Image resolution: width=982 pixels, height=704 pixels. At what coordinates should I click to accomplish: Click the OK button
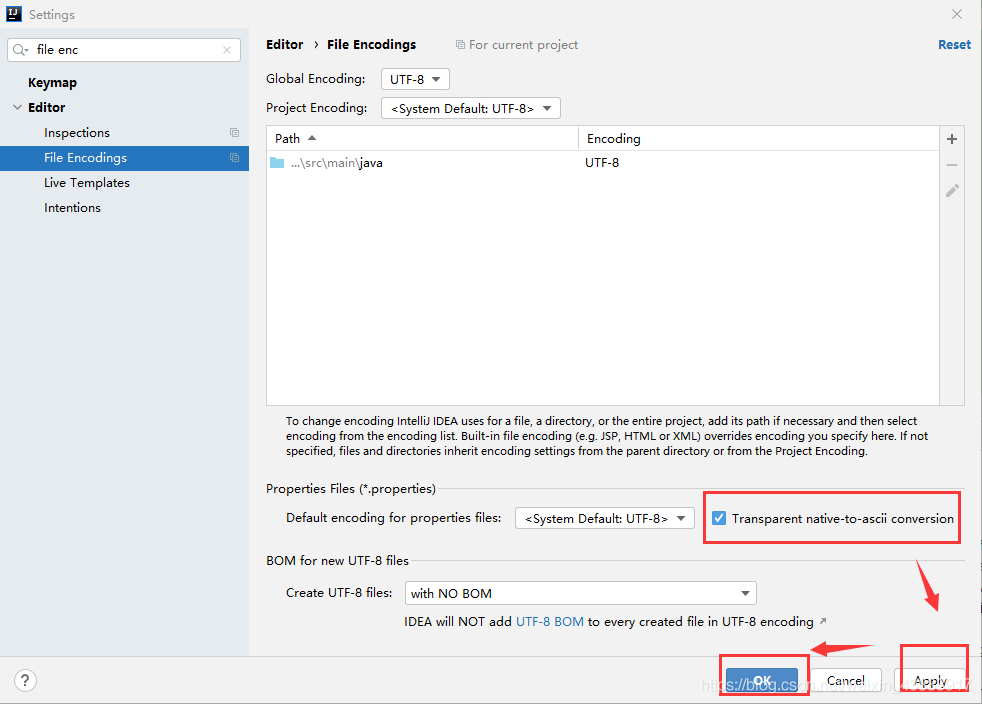pyautogui.click(x=762, y=680)
